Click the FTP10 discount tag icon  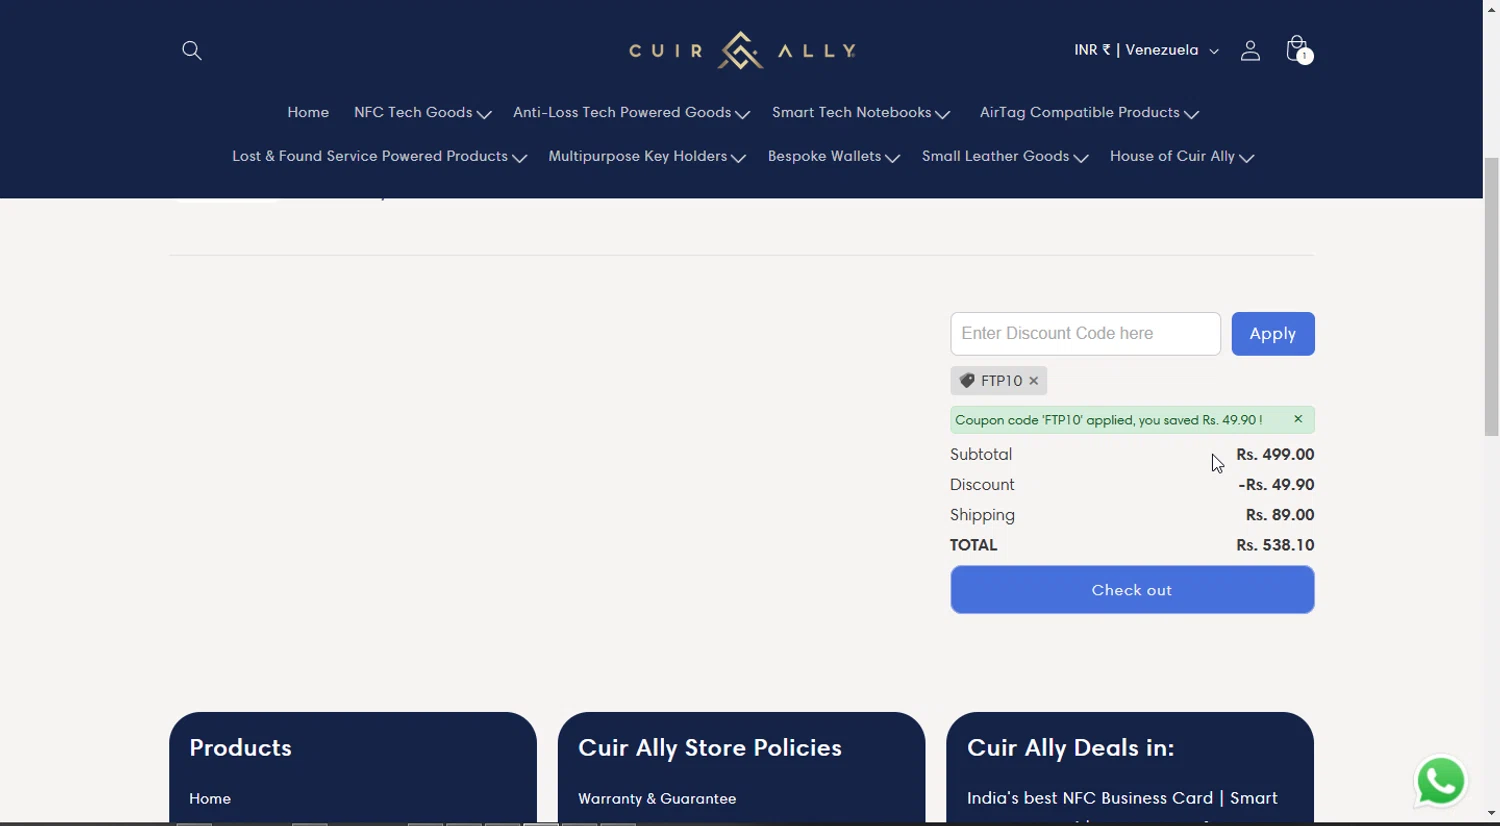tap(967, 380)
